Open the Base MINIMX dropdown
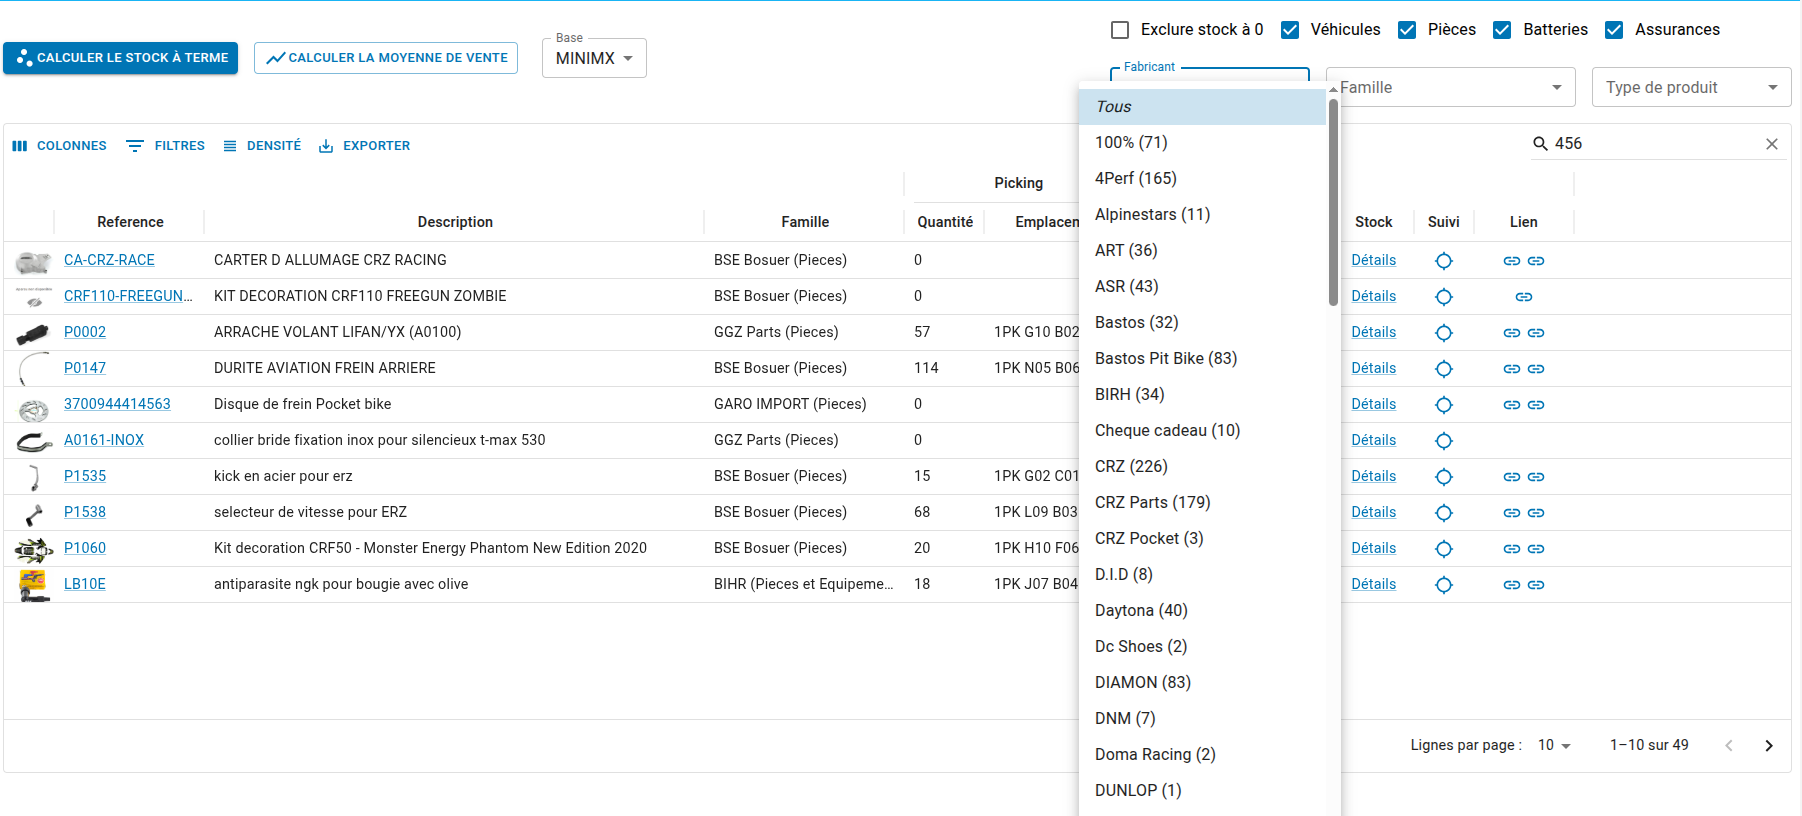This screenshot has width=1802, height=816. pyautogui.click(x=594, y=59)
